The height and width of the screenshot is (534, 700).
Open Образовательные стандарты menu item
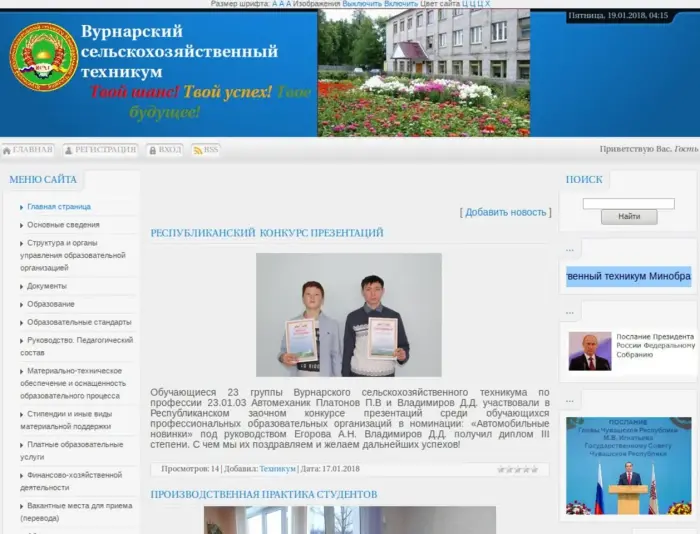(x=79, y=322)
